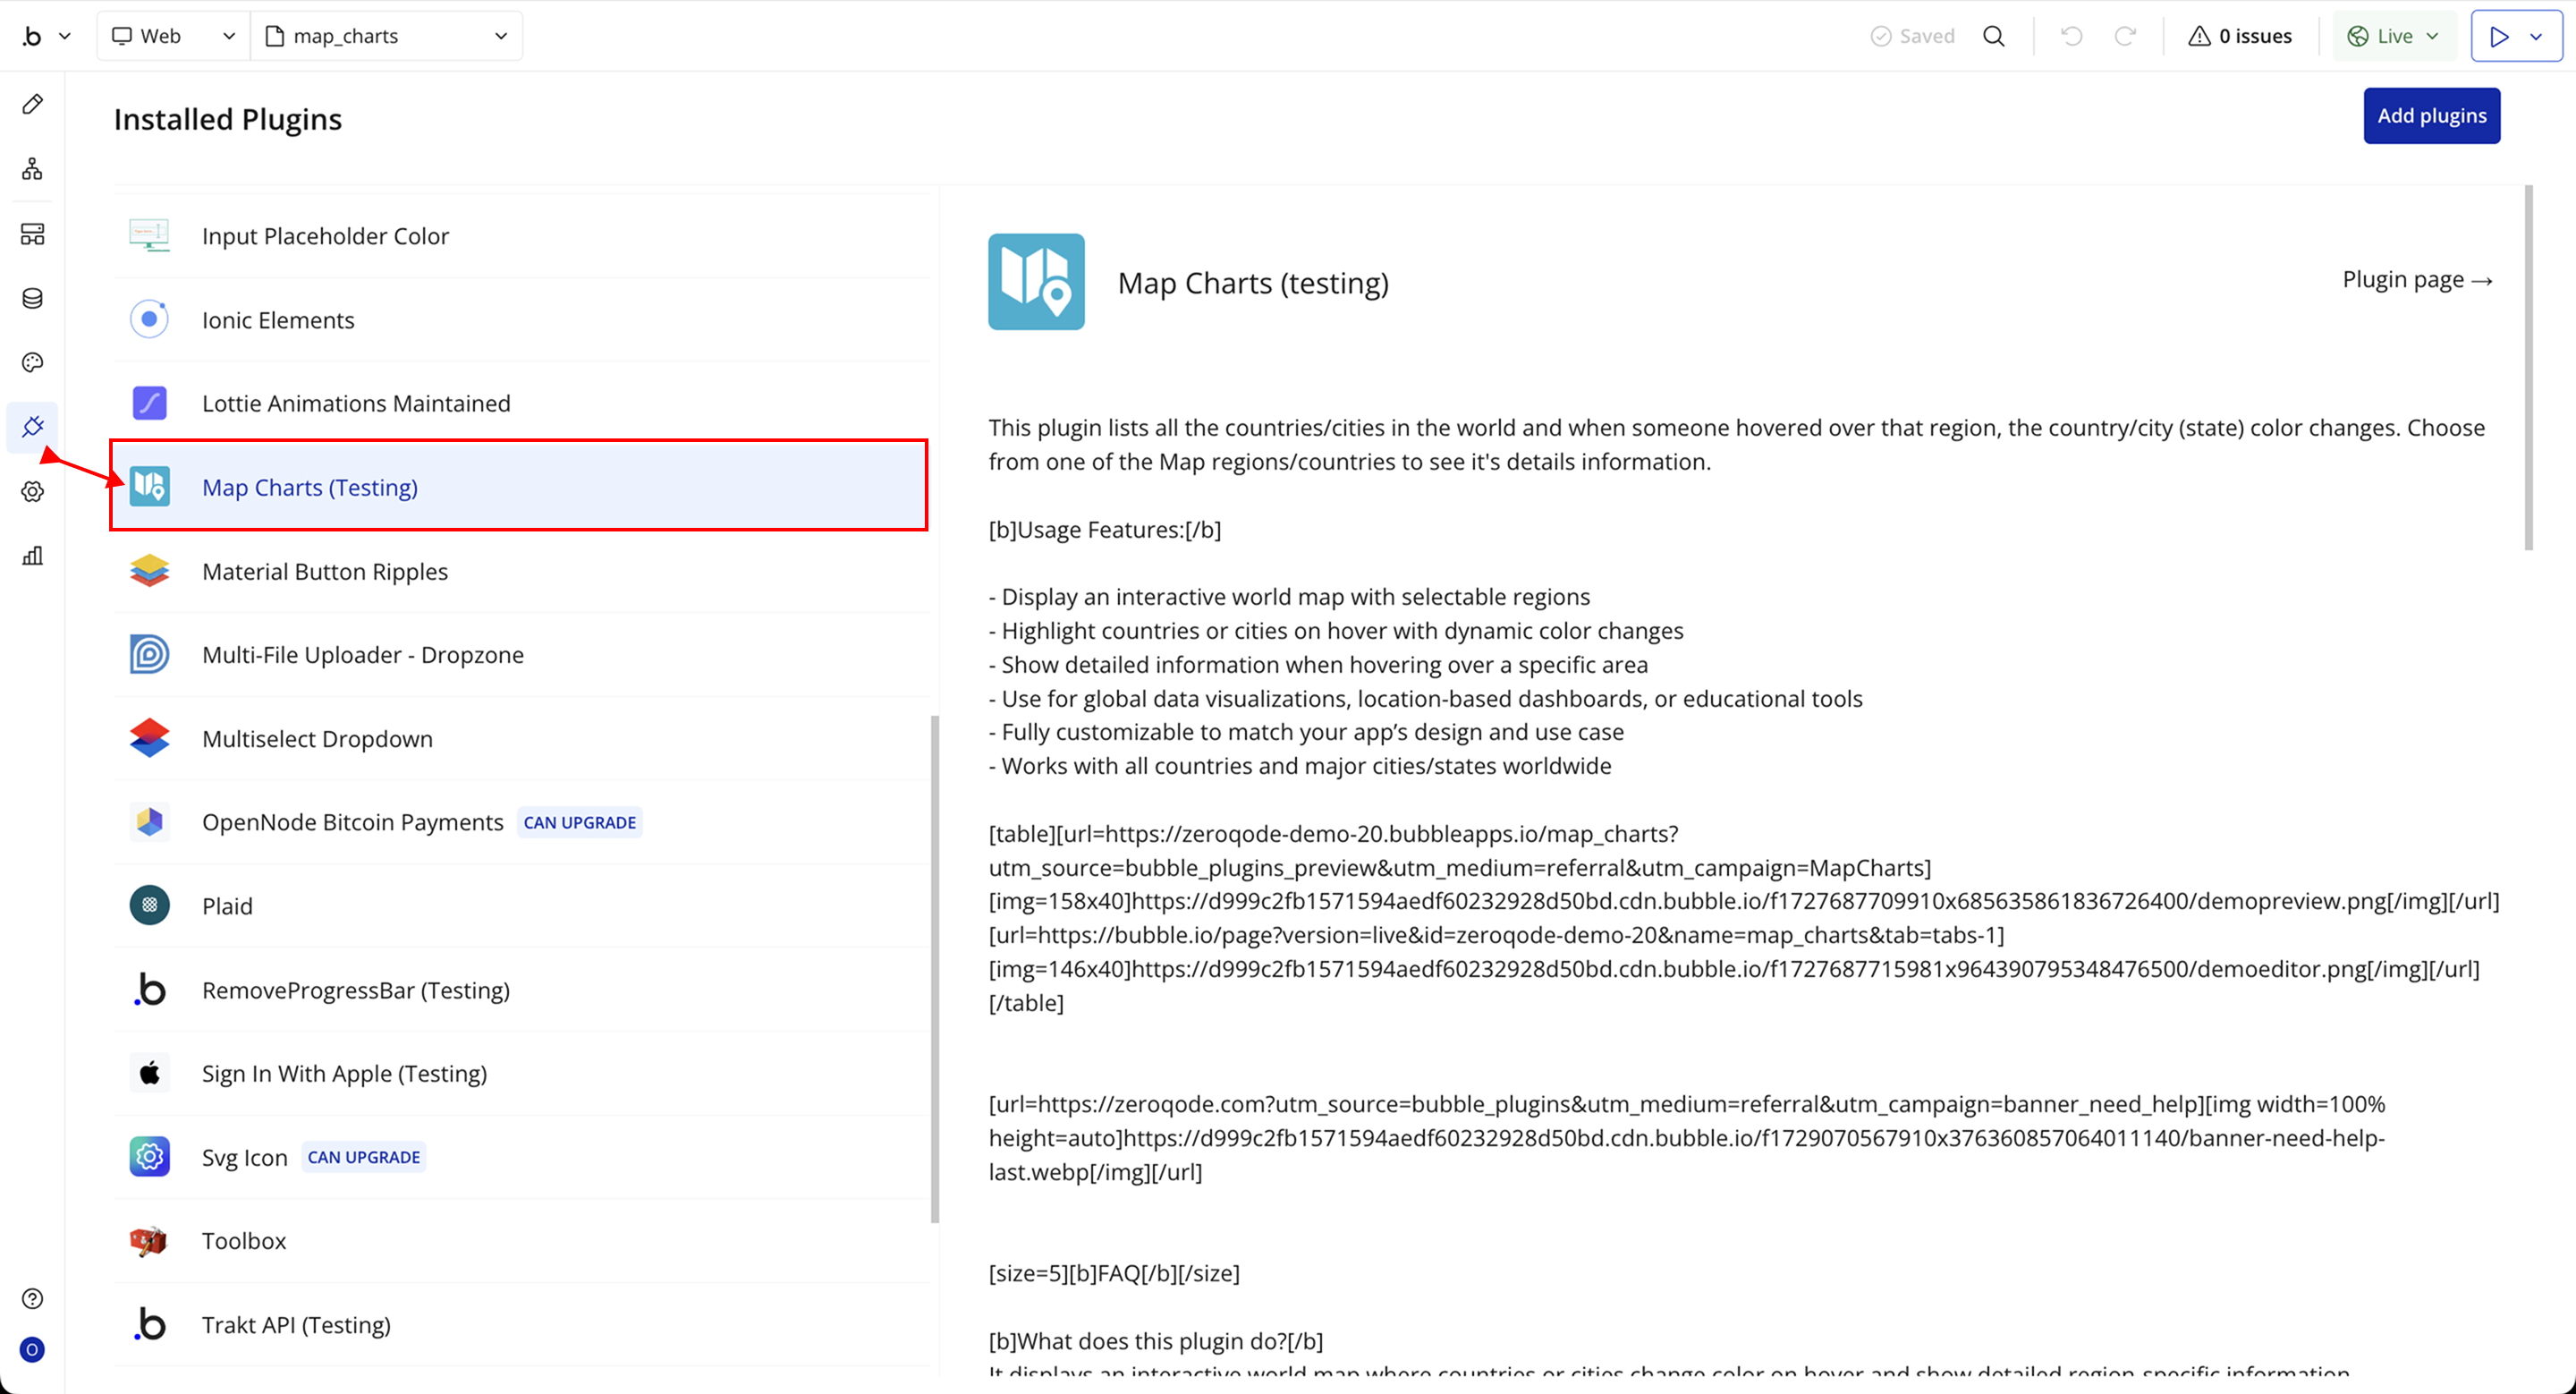Open the Styles palette icon
The height and width of the screenshot is (1394, 2576).
click(x=32, y=362)
